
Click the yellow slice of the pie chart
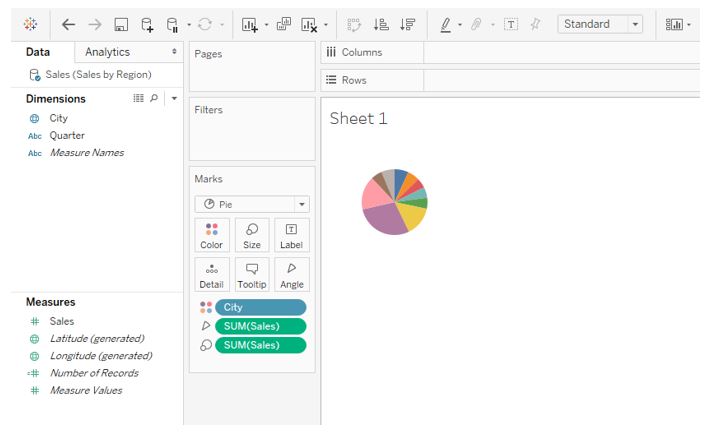pos(412,216)
